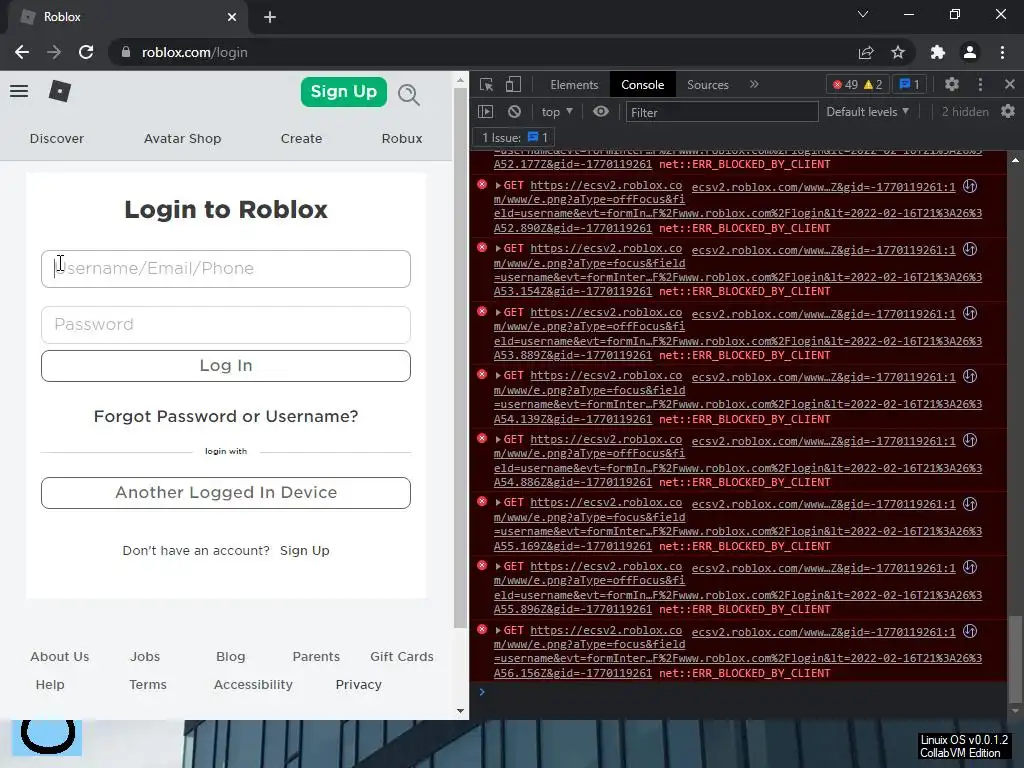
Task: Open the 1 issue badge in toolbar
Action: pos(909,84)
